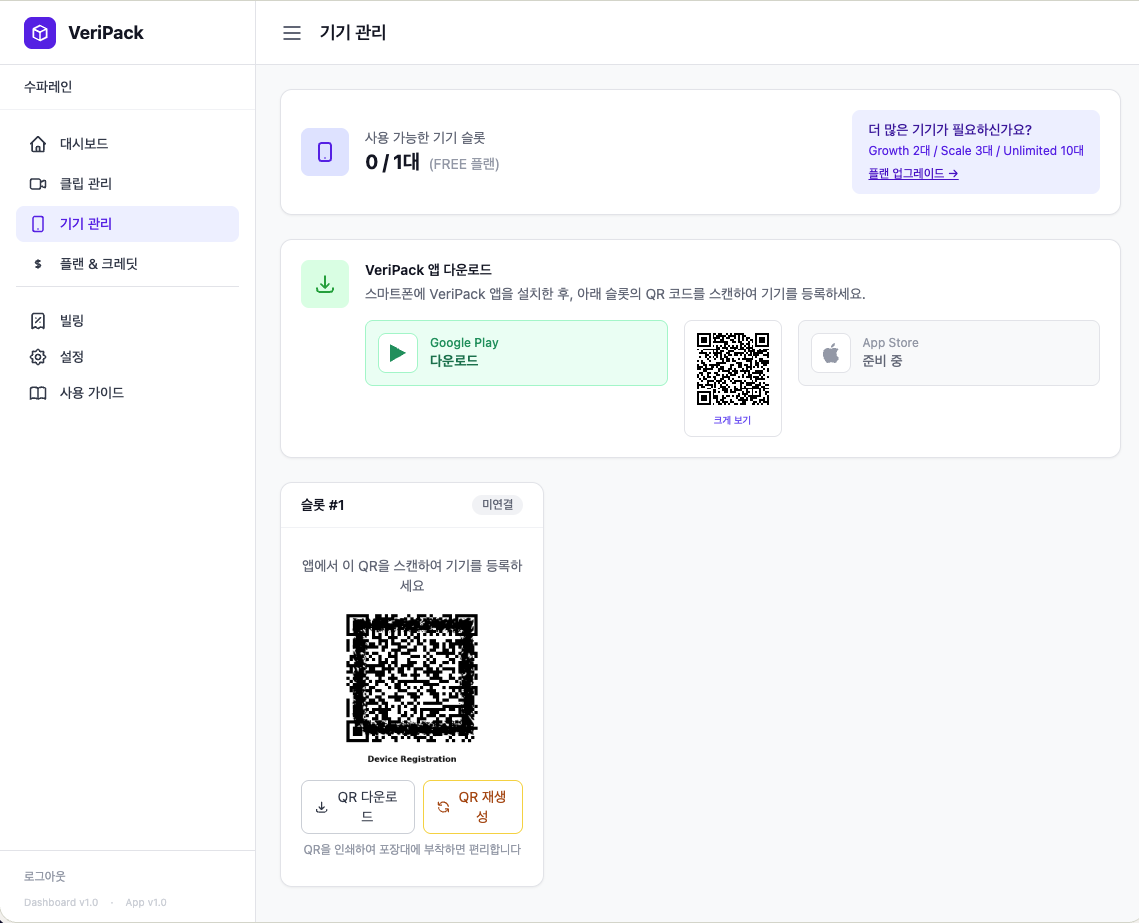Click the gear icon beside 설정

[38, 357]
